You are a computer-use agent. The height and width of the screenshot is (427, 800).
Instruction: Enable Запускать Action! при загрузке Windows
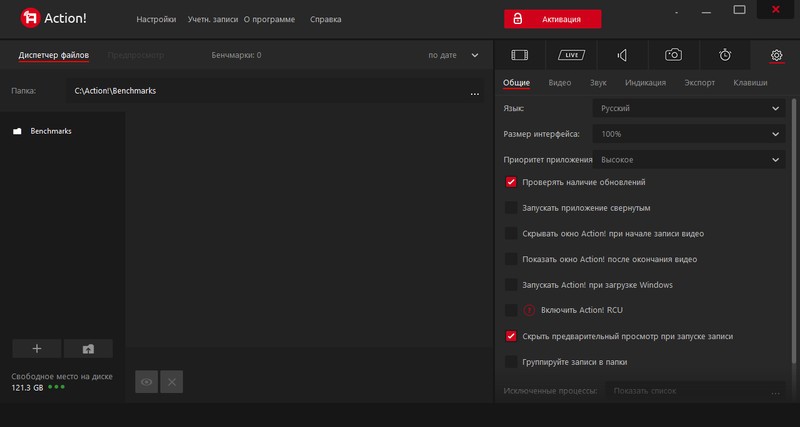(511, 285)
